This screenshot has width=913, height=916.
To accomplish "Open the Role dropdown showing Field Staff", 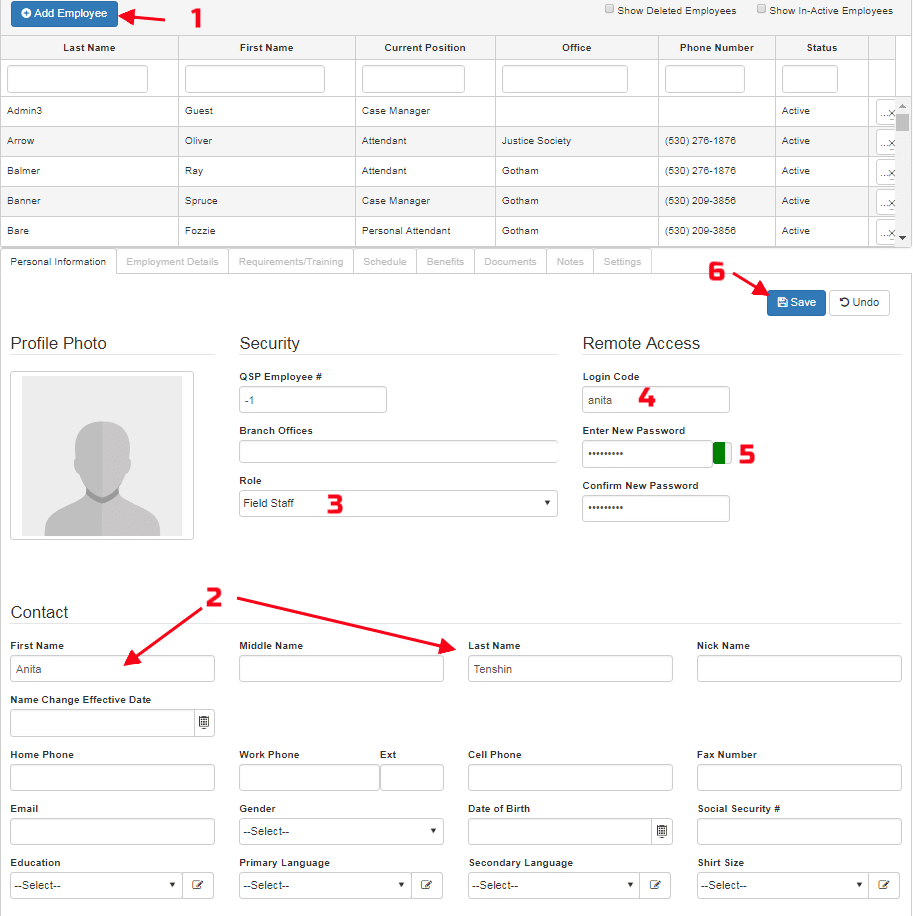I will pyautogui.click(x=397, y=503).
